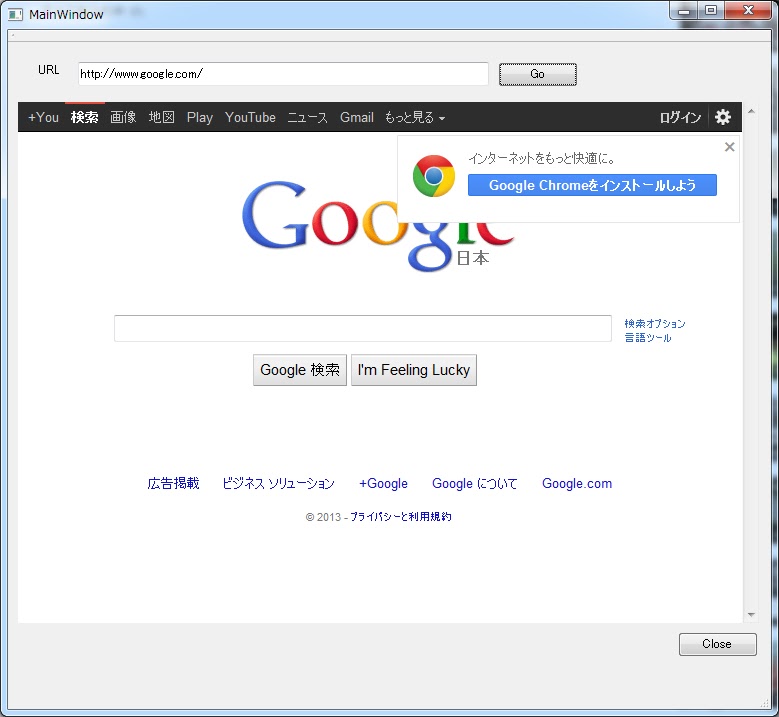Screen dimensions: 779x717
Task: Close the Chrome install promo popup
Action: tap(729, 147)
